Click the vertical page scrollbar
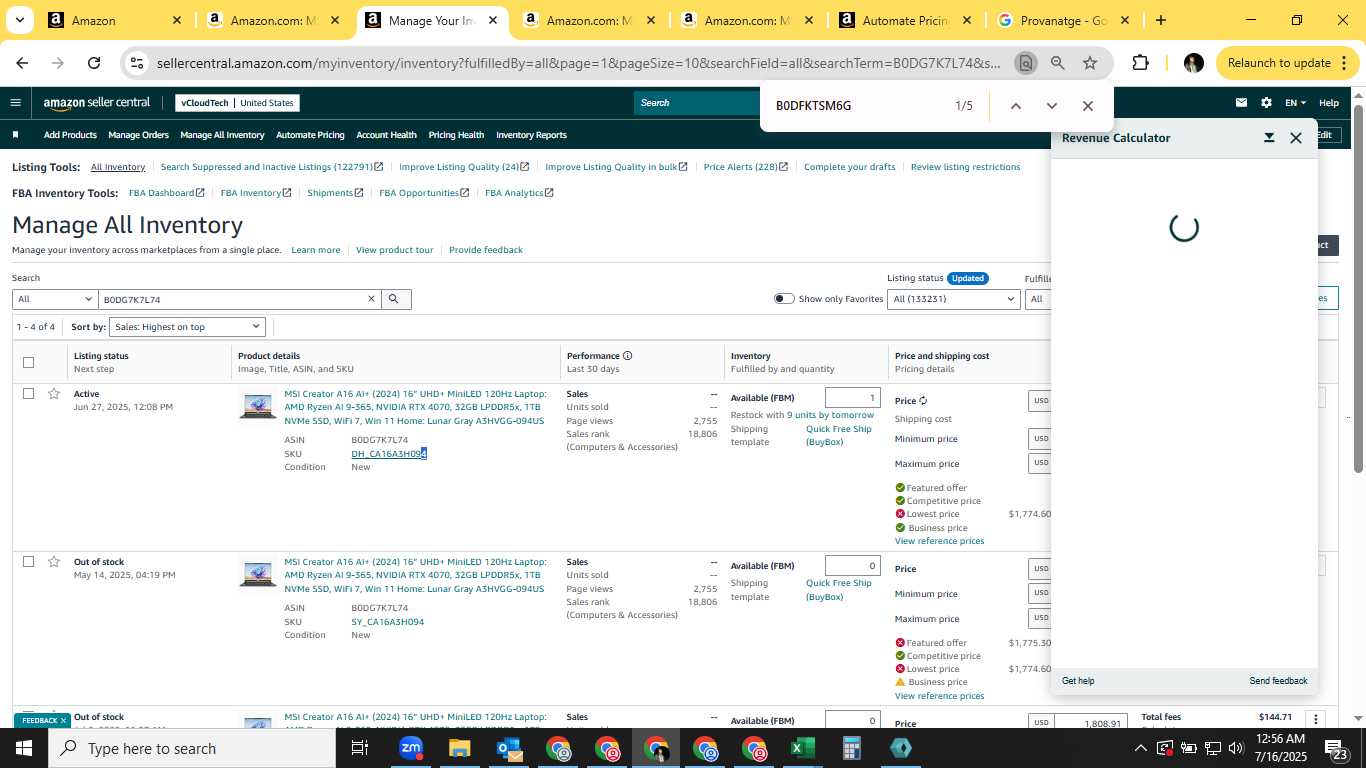Image resolution: width=1366 pixels, height=768 pixels. (1358, 290)
